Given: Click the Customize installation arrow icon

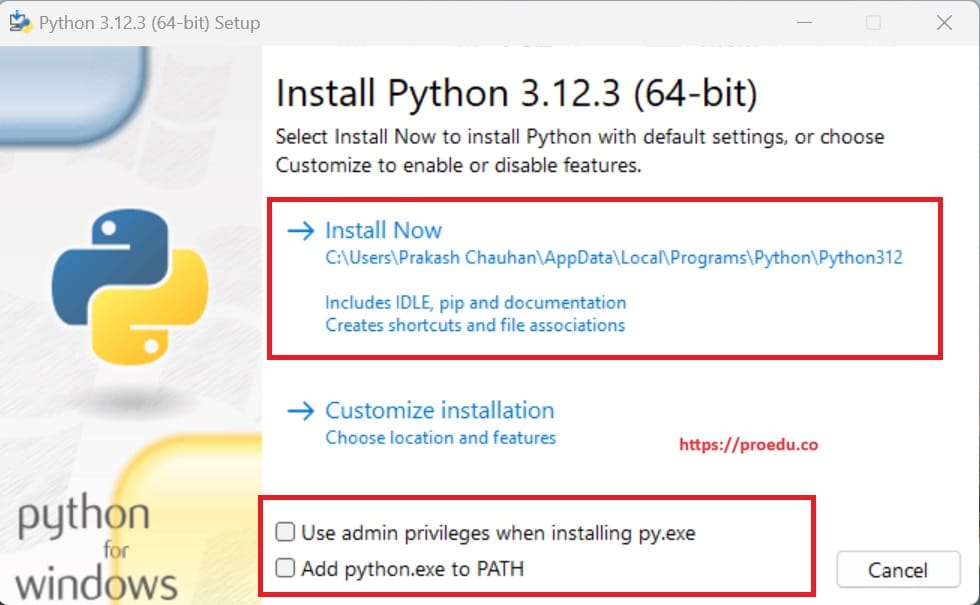Looking at the screenshot, I should [x=301, y=411].
